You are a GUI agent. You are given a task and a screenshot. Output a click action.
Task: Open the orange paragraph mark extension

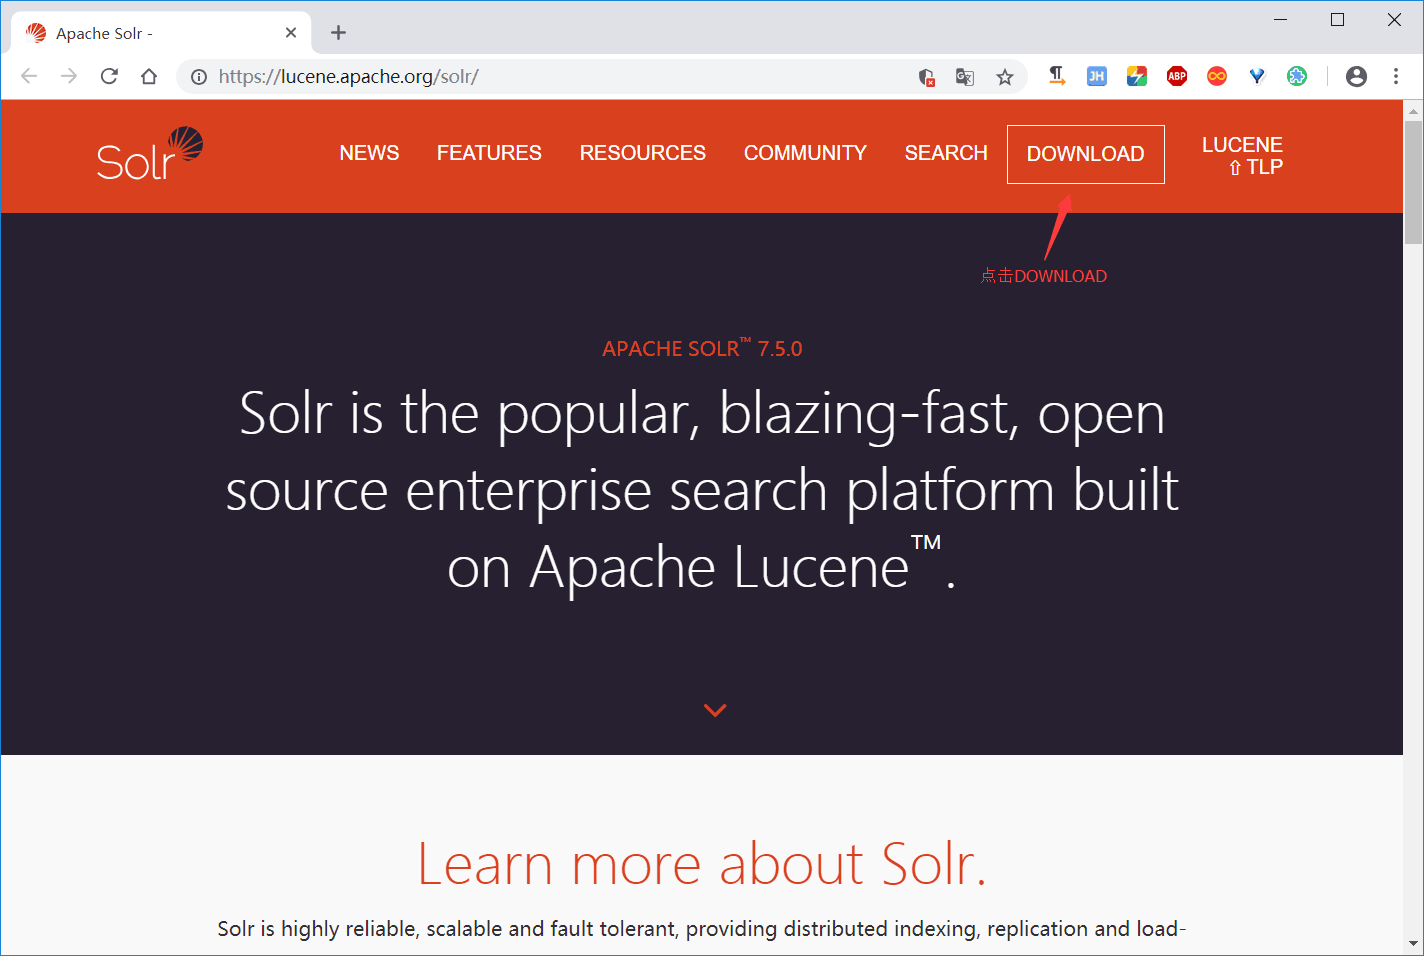1057,76
